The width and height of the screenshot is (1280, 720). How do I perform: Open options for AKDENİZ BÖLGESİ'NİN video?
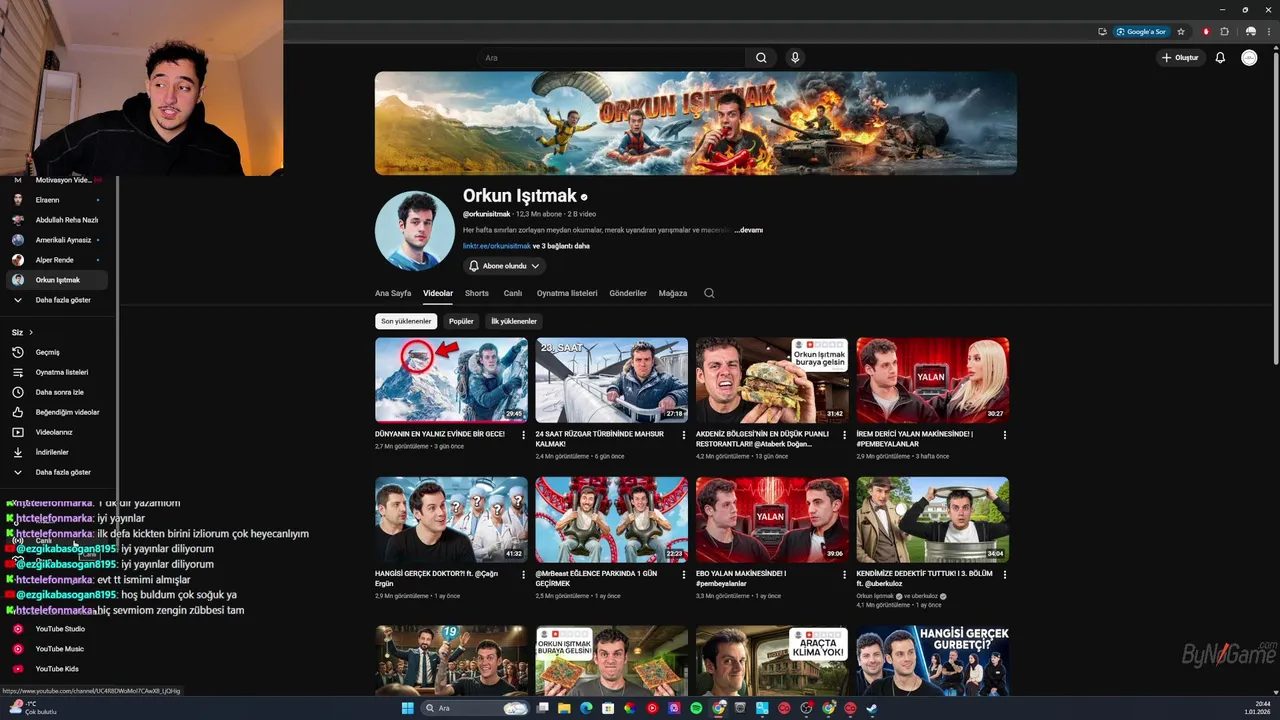(844, 435)
